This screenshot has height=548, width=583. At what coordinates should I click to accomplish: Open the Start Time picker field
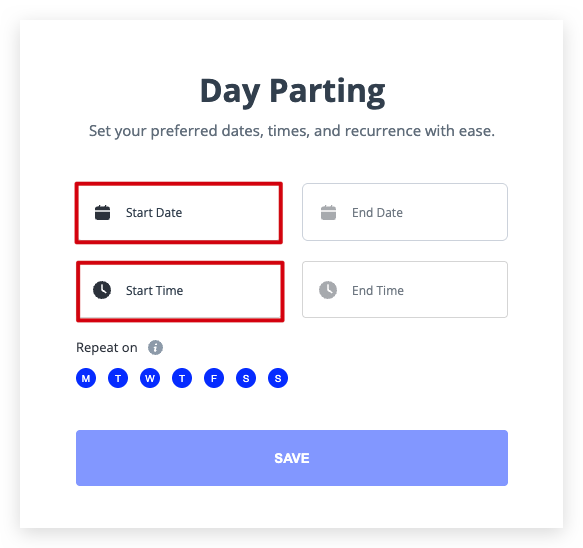(180, 291)
